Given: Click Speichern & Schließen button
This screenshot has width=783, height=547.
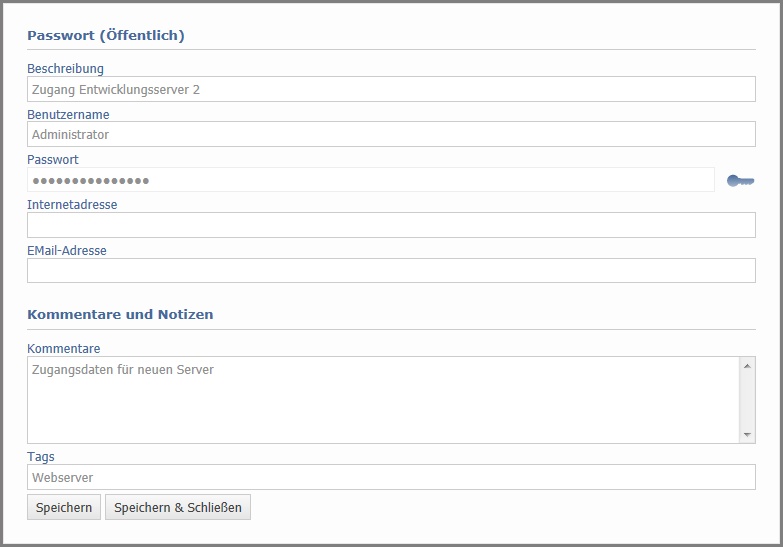Looking at the screenshot, I should point(178,508).
